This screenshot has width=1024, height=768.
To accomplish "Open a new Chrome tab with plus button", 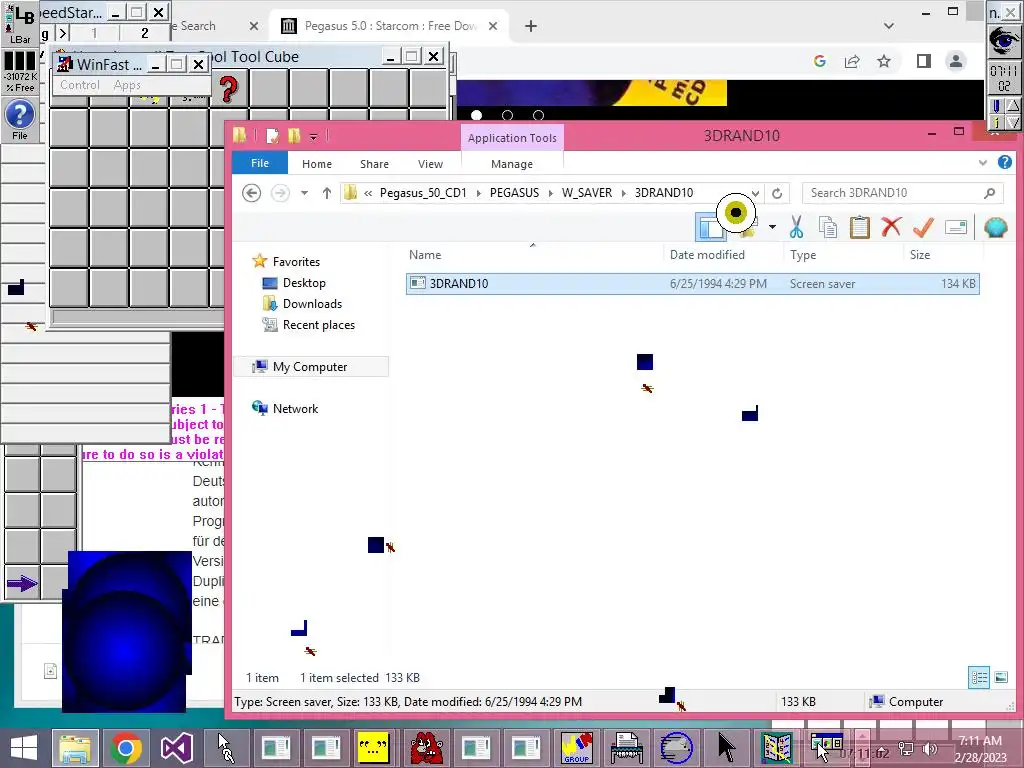I will tap(531, 26).
